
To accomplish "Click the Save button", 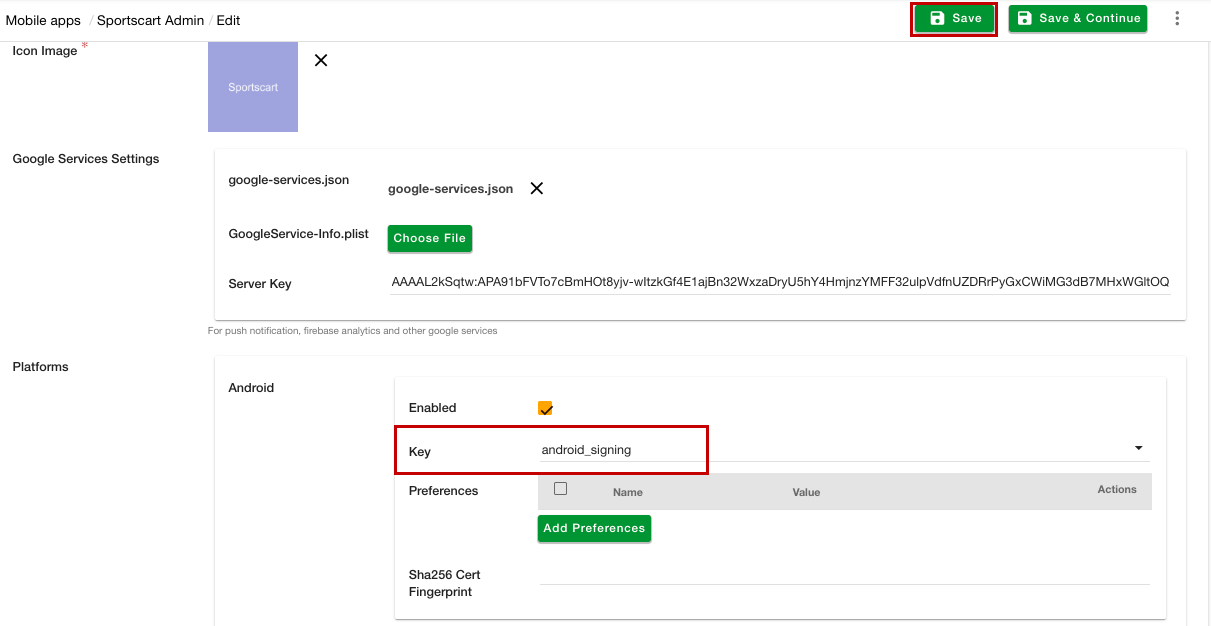I will coord(955,19).
